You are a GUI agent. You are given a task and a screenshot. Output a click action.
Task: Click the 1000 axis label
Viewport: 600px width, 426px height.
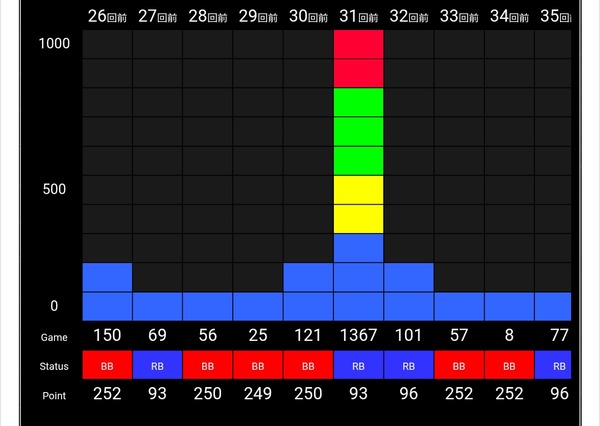[x=54, y=44]
